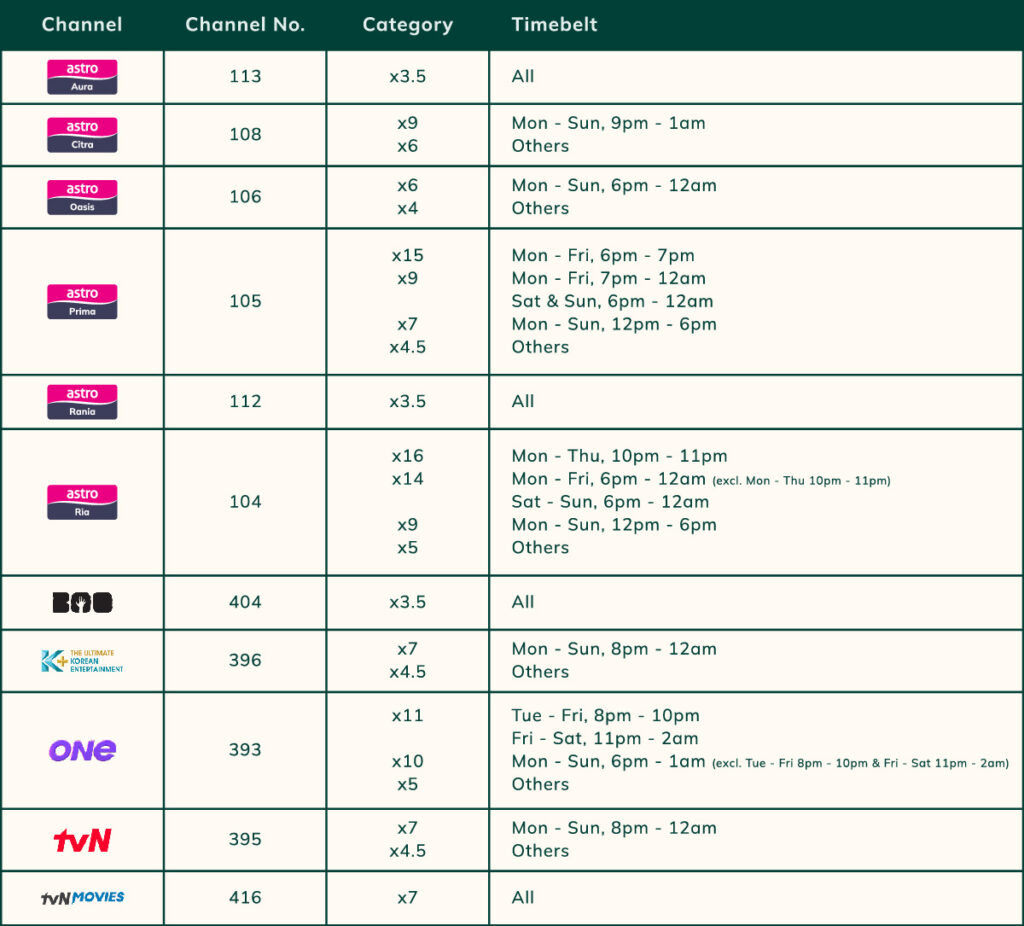
Task: Click the red tvN channel logo
Action: click(82, 840)
